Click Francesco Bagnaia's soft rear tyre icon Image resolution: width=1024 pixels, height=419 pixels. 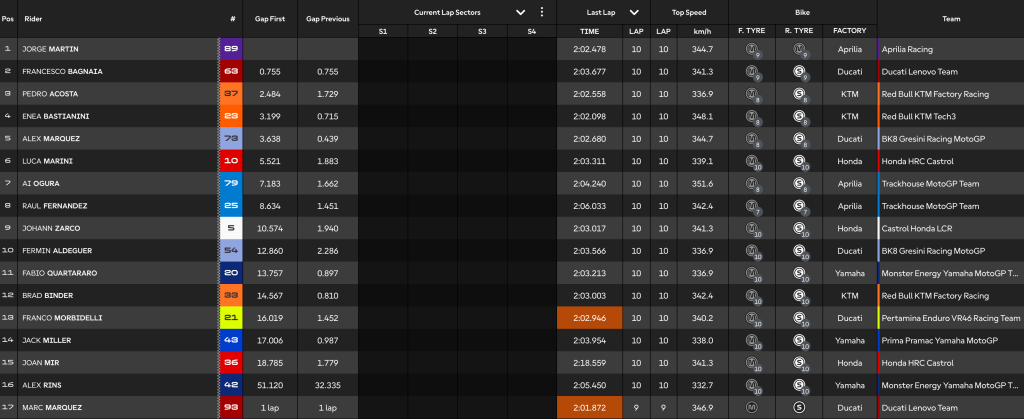tap(799, 71)
